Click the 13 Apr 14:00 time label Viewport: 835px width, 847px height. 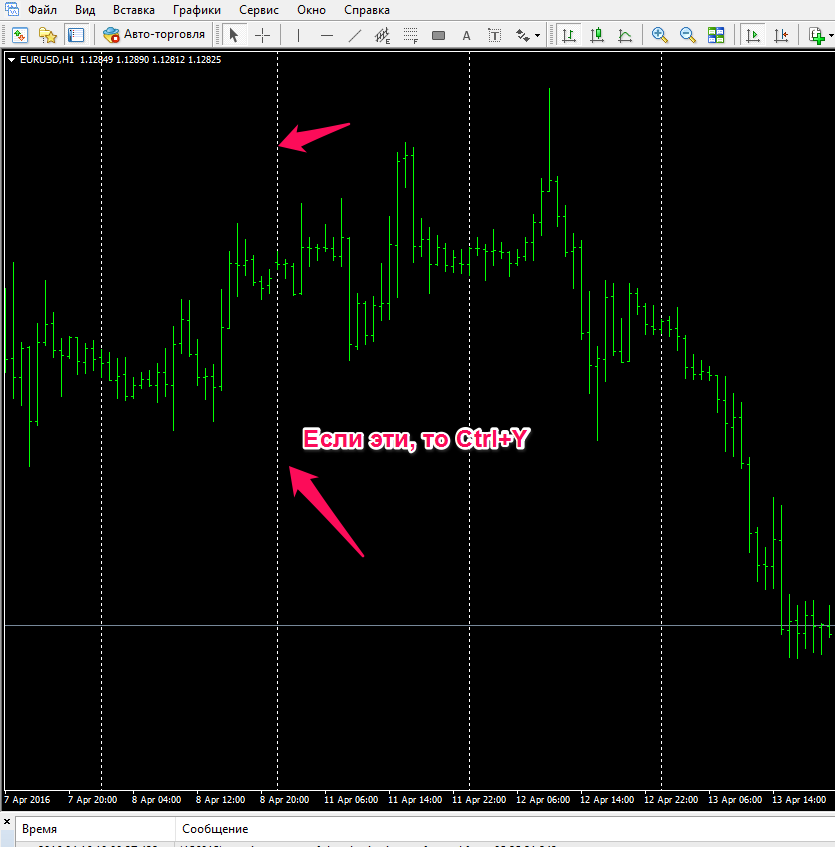(x=799, y=799)
